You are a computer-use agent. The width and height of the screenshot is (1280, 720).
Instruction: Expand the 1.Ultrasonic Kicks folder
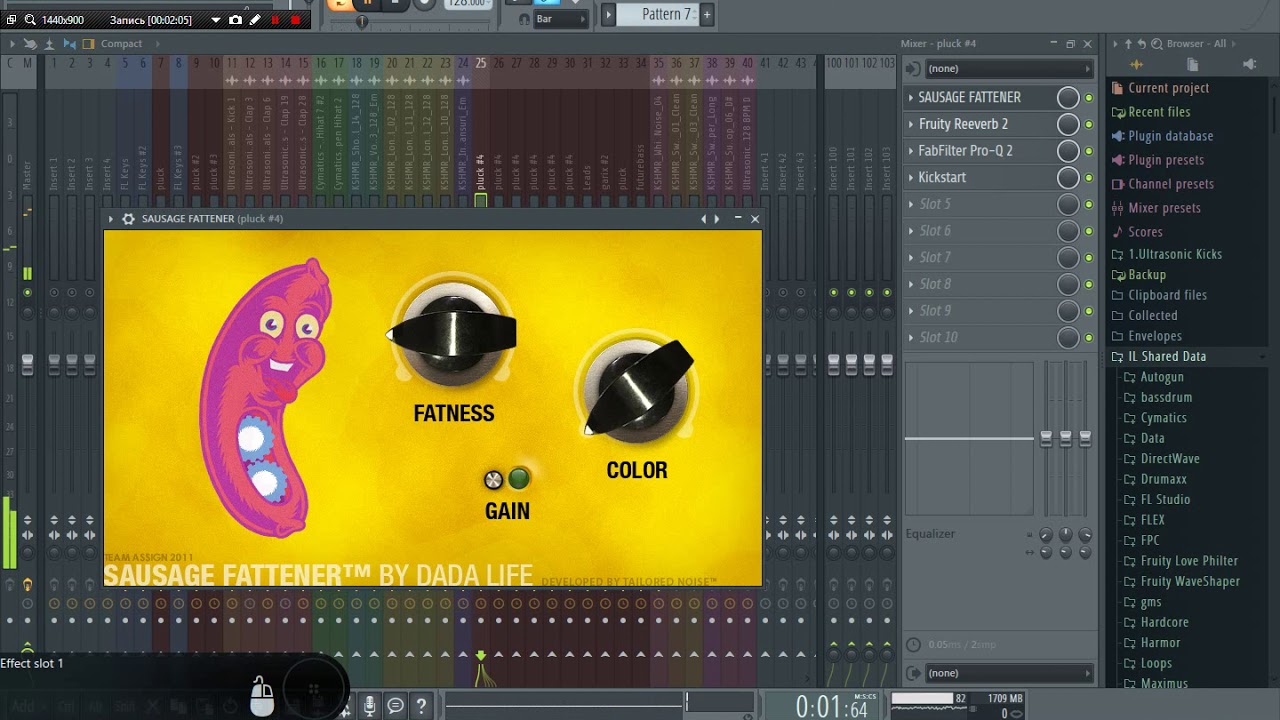(x=1175, y=254)
